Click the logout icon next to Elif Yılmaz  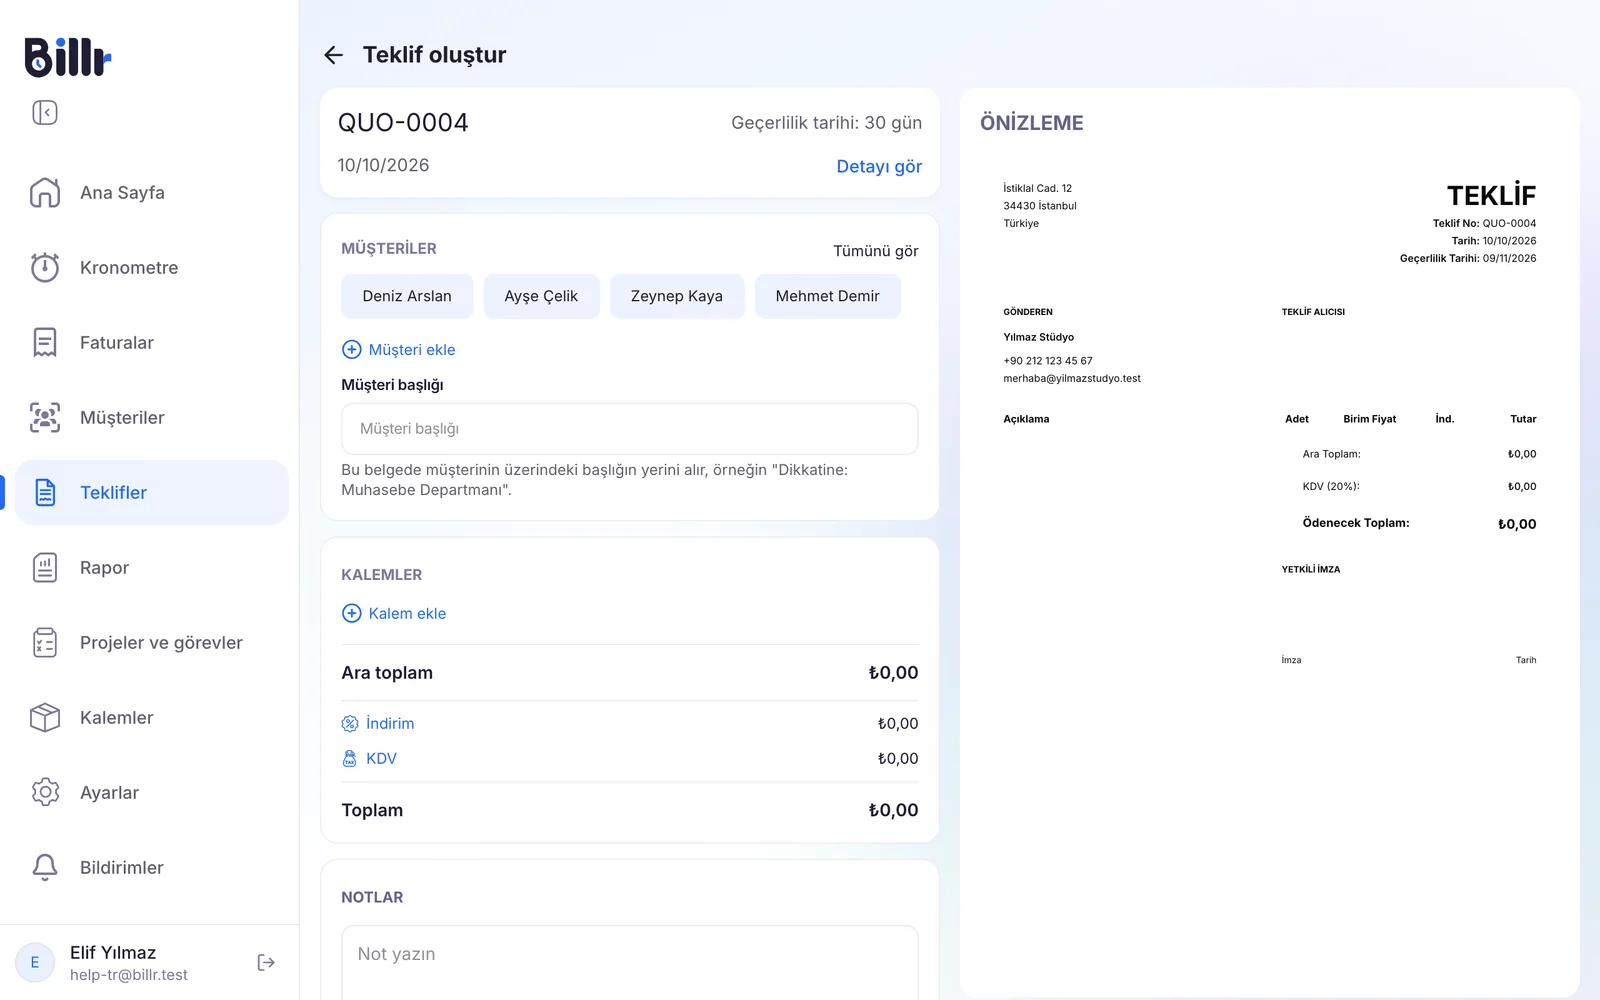point(266,962)
